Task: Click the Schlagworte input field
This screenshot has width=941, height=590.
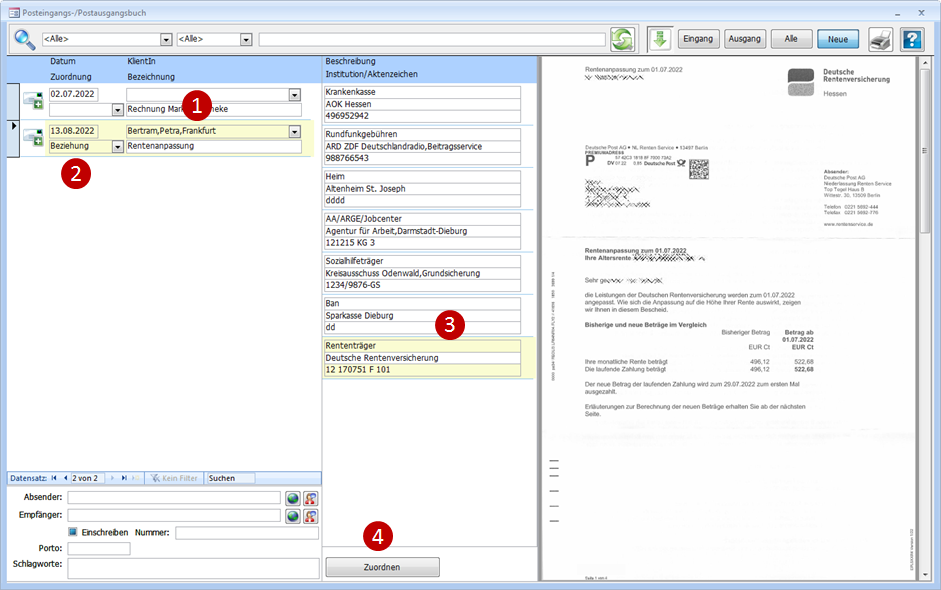Action: pos(193,568)
